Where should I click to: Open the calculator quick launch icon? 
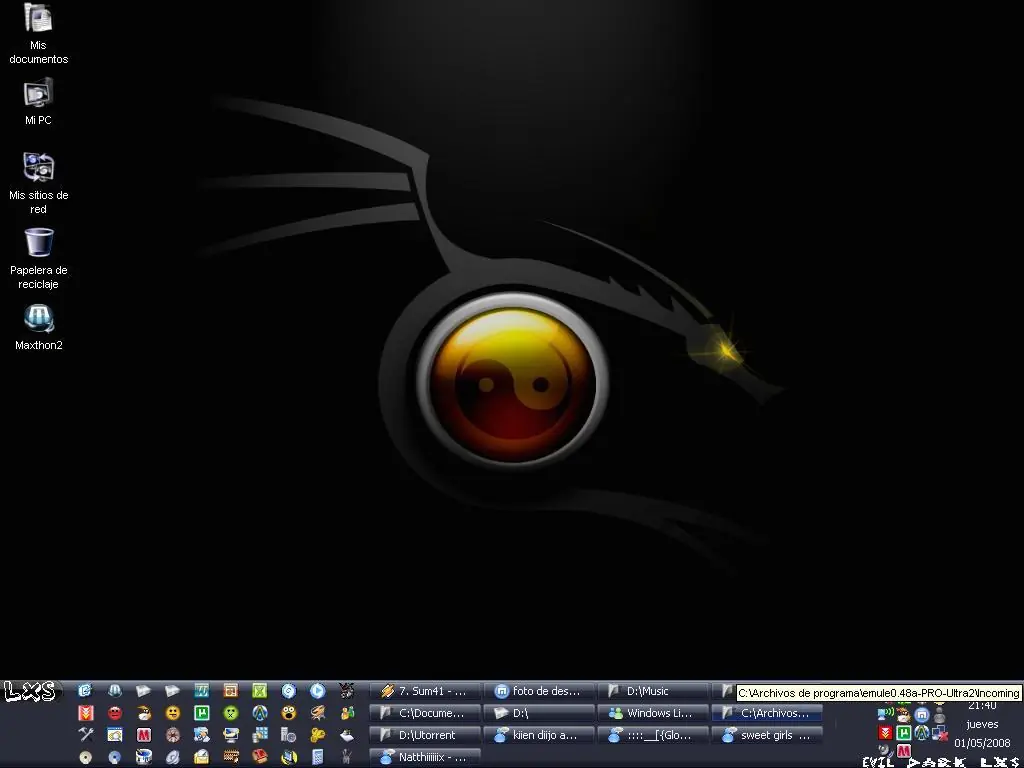(318, 757)
